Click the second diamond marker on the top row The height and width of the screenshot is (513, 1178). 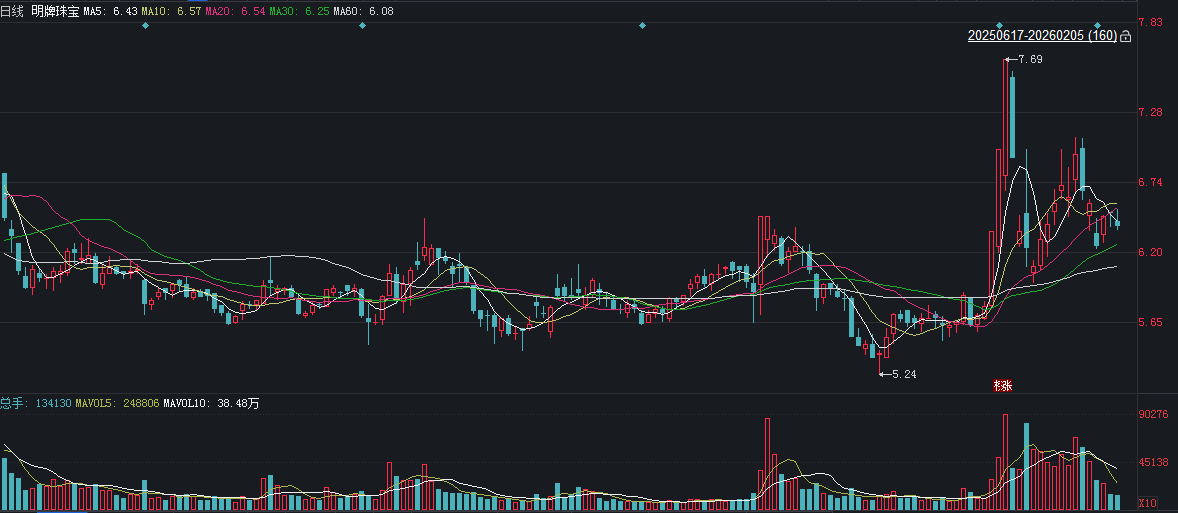pos(363,25)
